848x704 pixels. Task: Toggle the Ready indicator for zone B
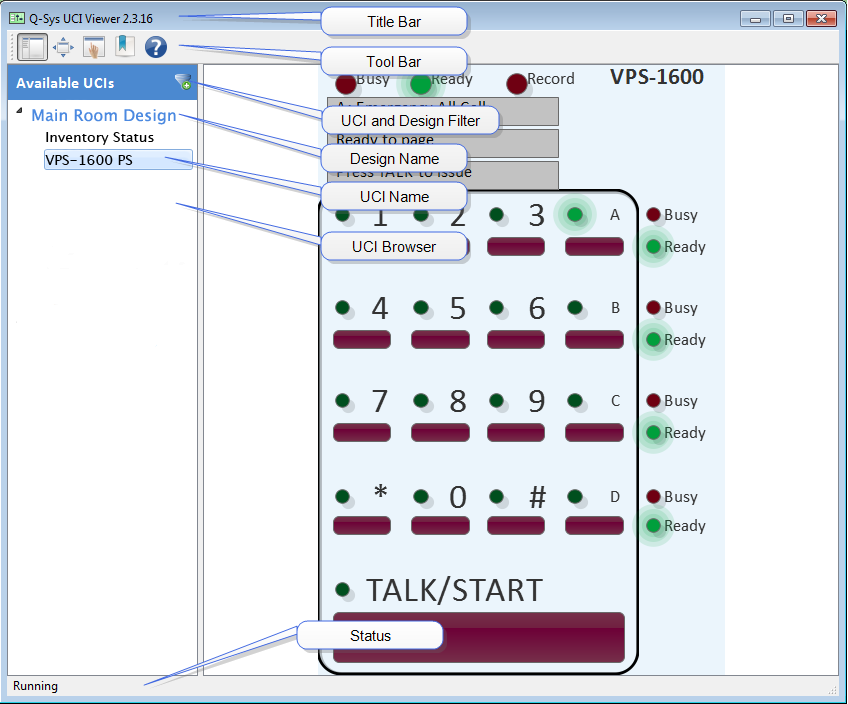(x=655, y=340)
